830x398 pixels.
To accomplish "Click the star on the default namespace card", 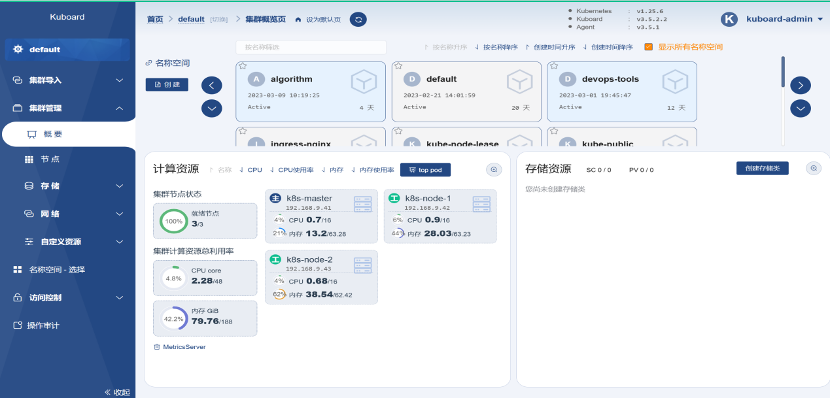I will tap(398, 66).
